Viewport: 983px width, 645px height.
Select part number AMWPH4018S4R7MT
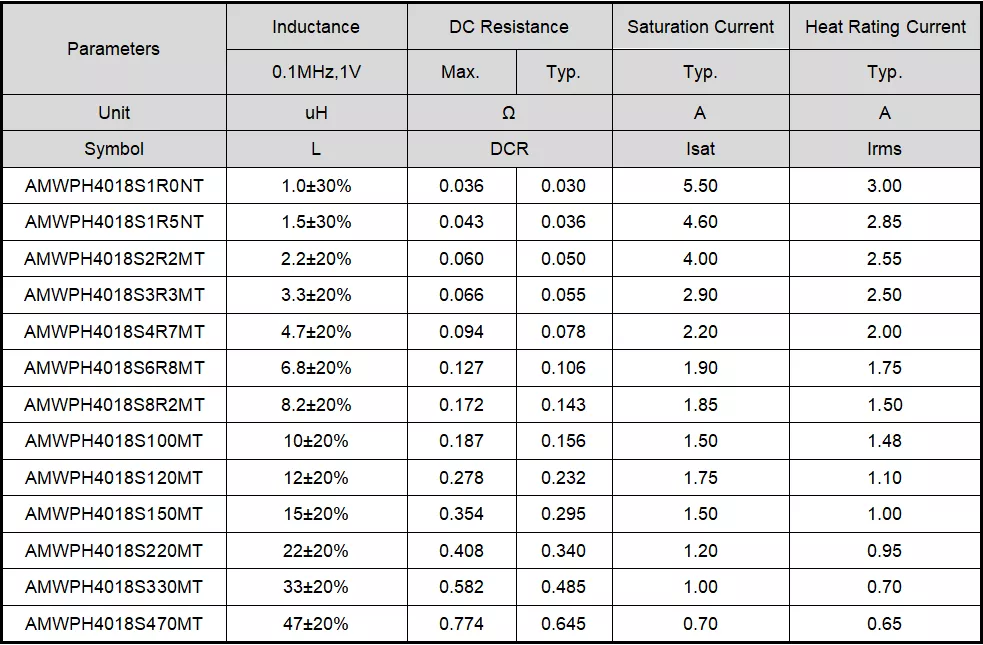click(113, 332)
